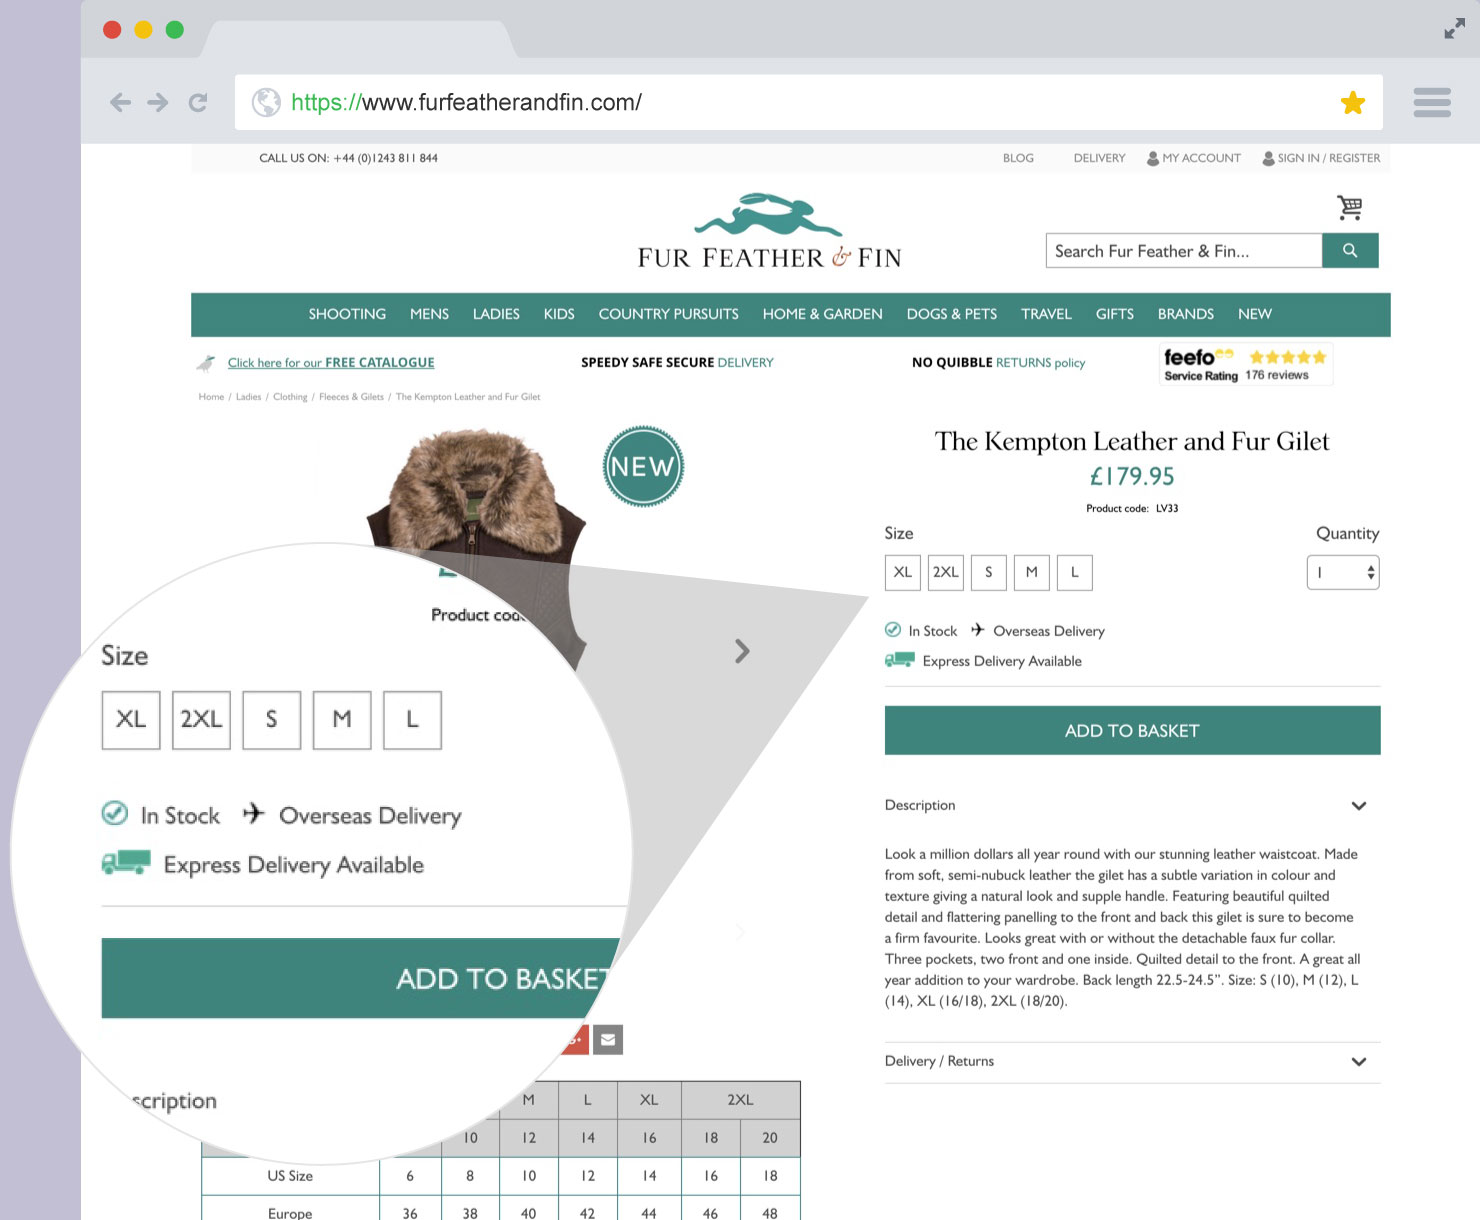Select XL in the magnified size circle
Screen dimensions: 1480x1220
131,720
